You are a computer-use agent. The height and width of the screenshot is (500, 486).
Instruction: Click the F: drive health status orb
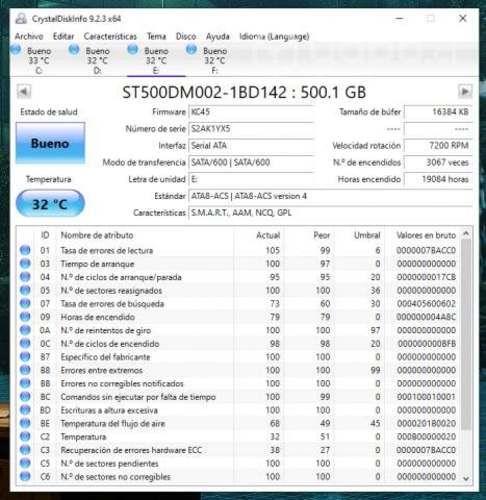[x=191, y=50]
